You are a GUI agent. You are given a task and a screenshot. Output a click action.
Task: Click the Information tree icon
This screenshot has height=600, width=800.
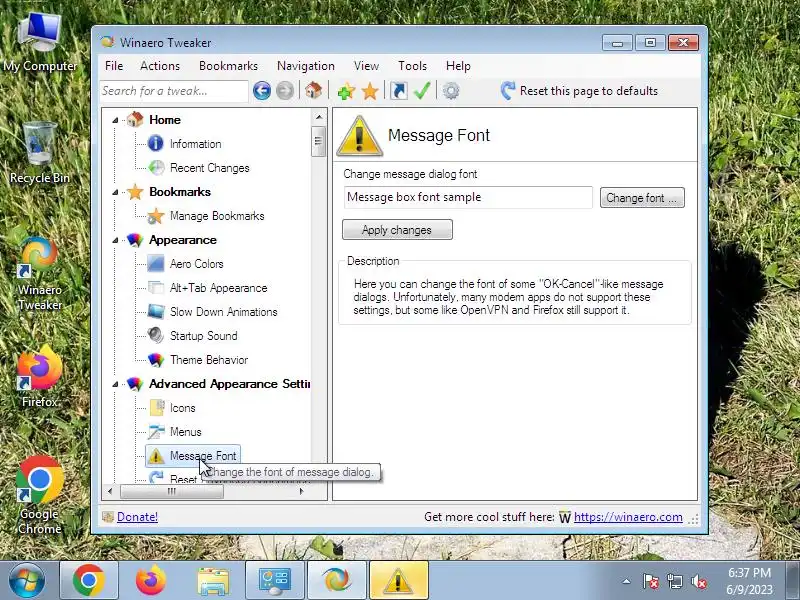[156, 144]
